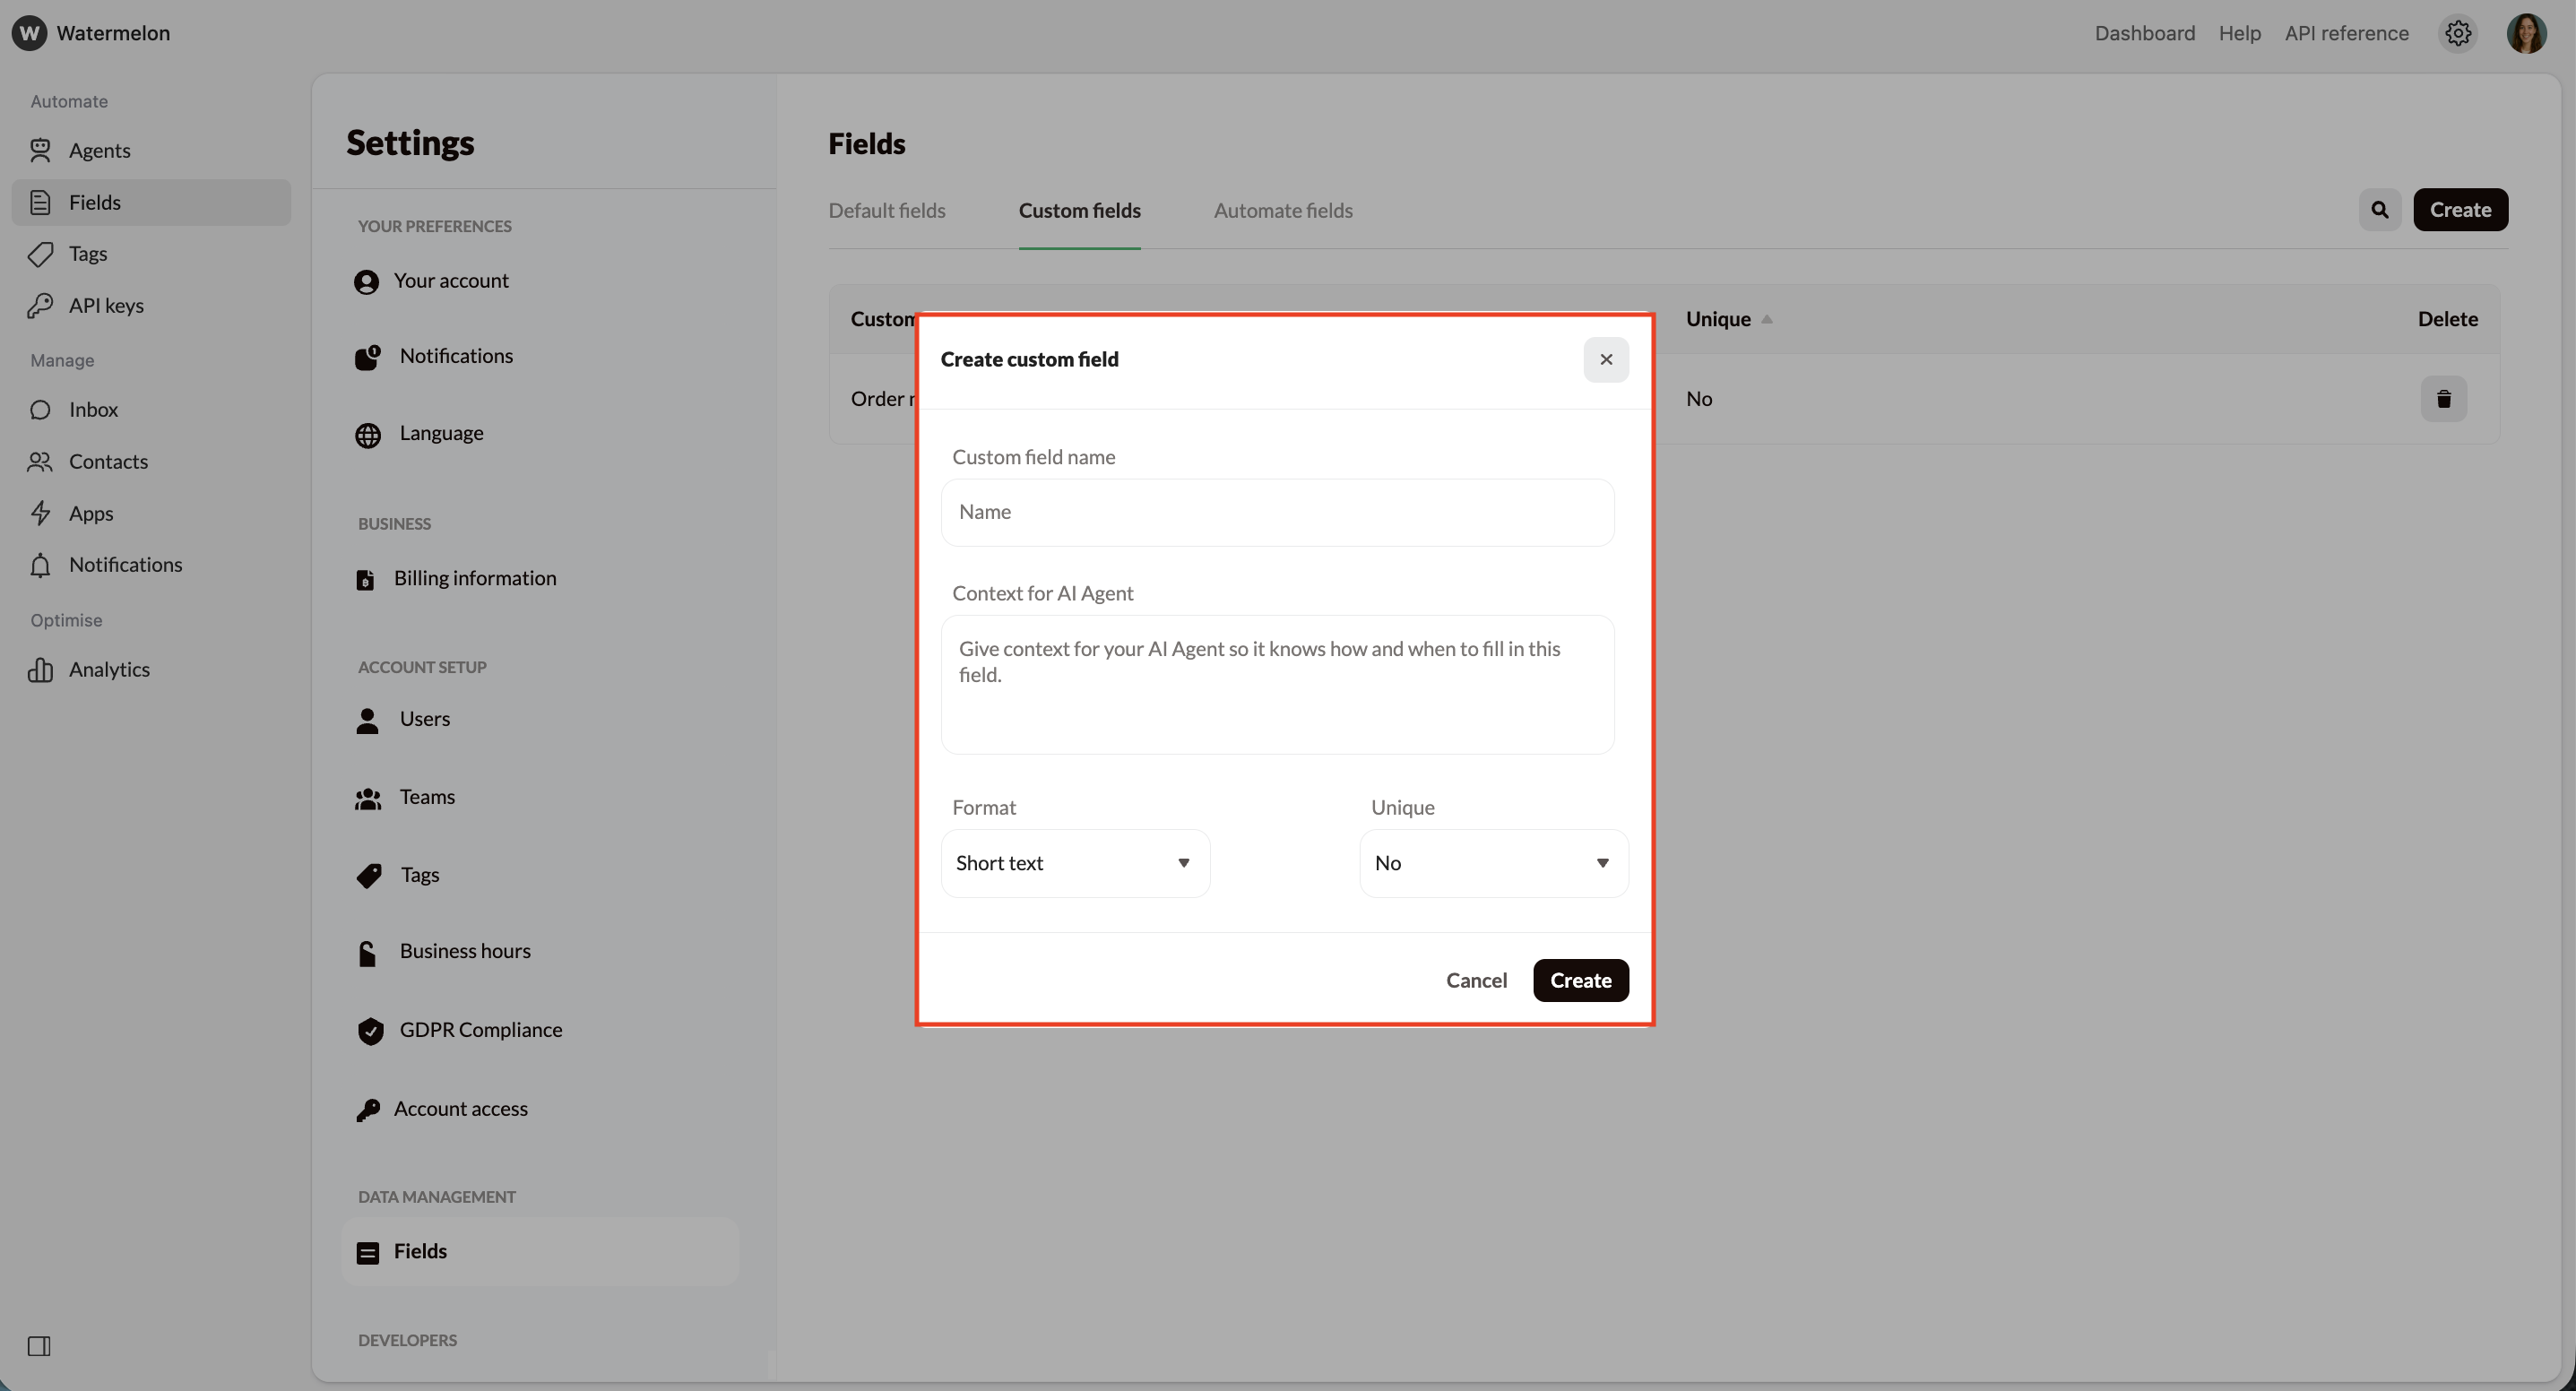Close the Create custom field dialog
Image resolution: width=2576 pixels, height=1391 pixels.
pos(1605,359)
